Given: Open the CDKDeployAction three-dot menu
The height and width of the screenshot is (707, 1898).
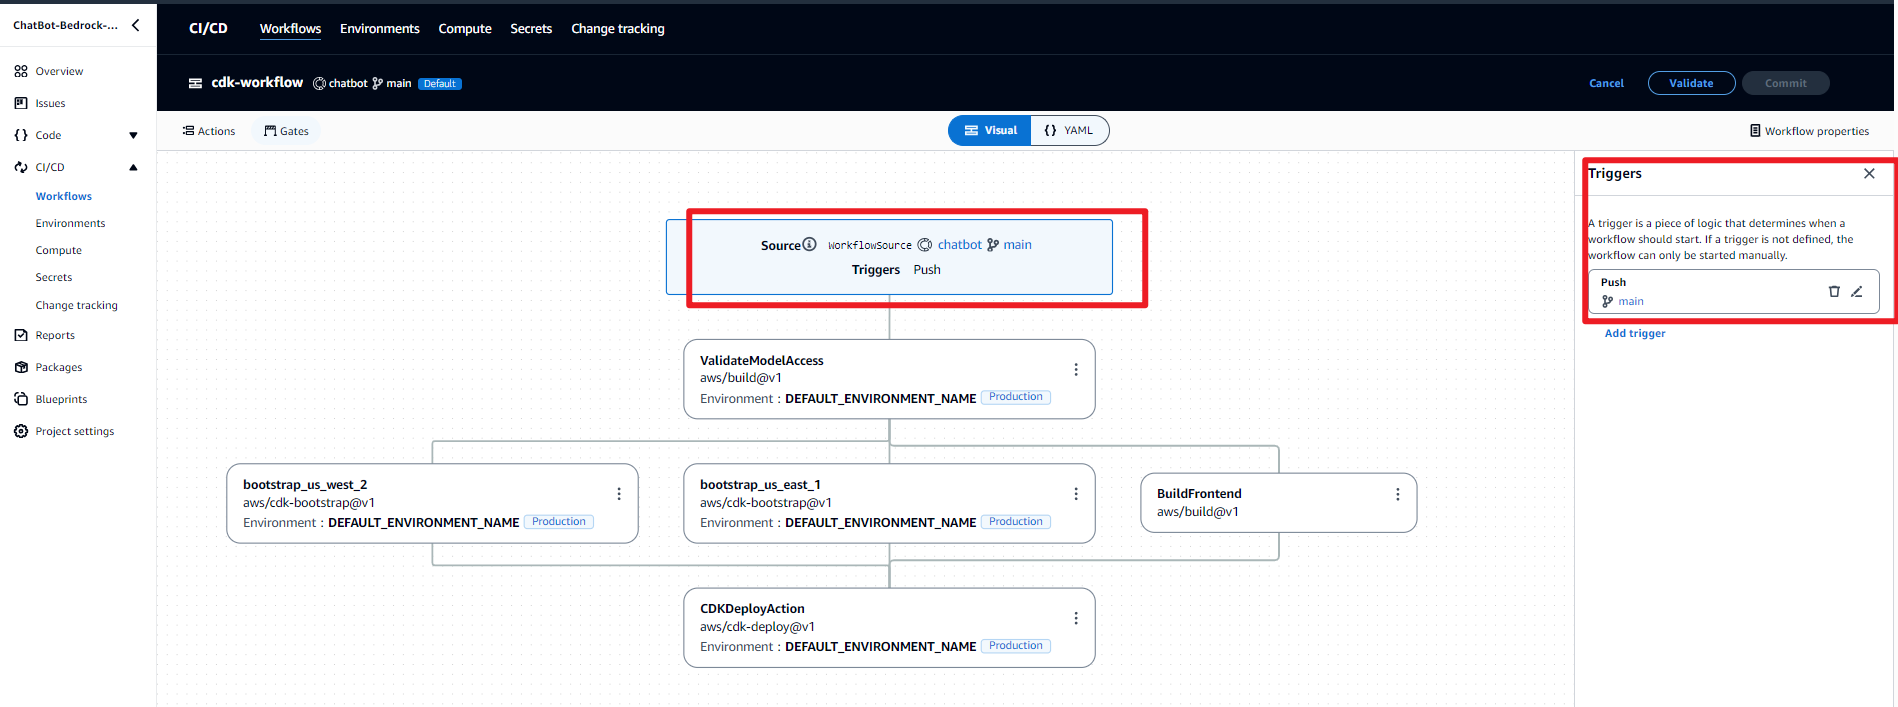Looking at the screenshot, I should click(x=1076, y=618).
